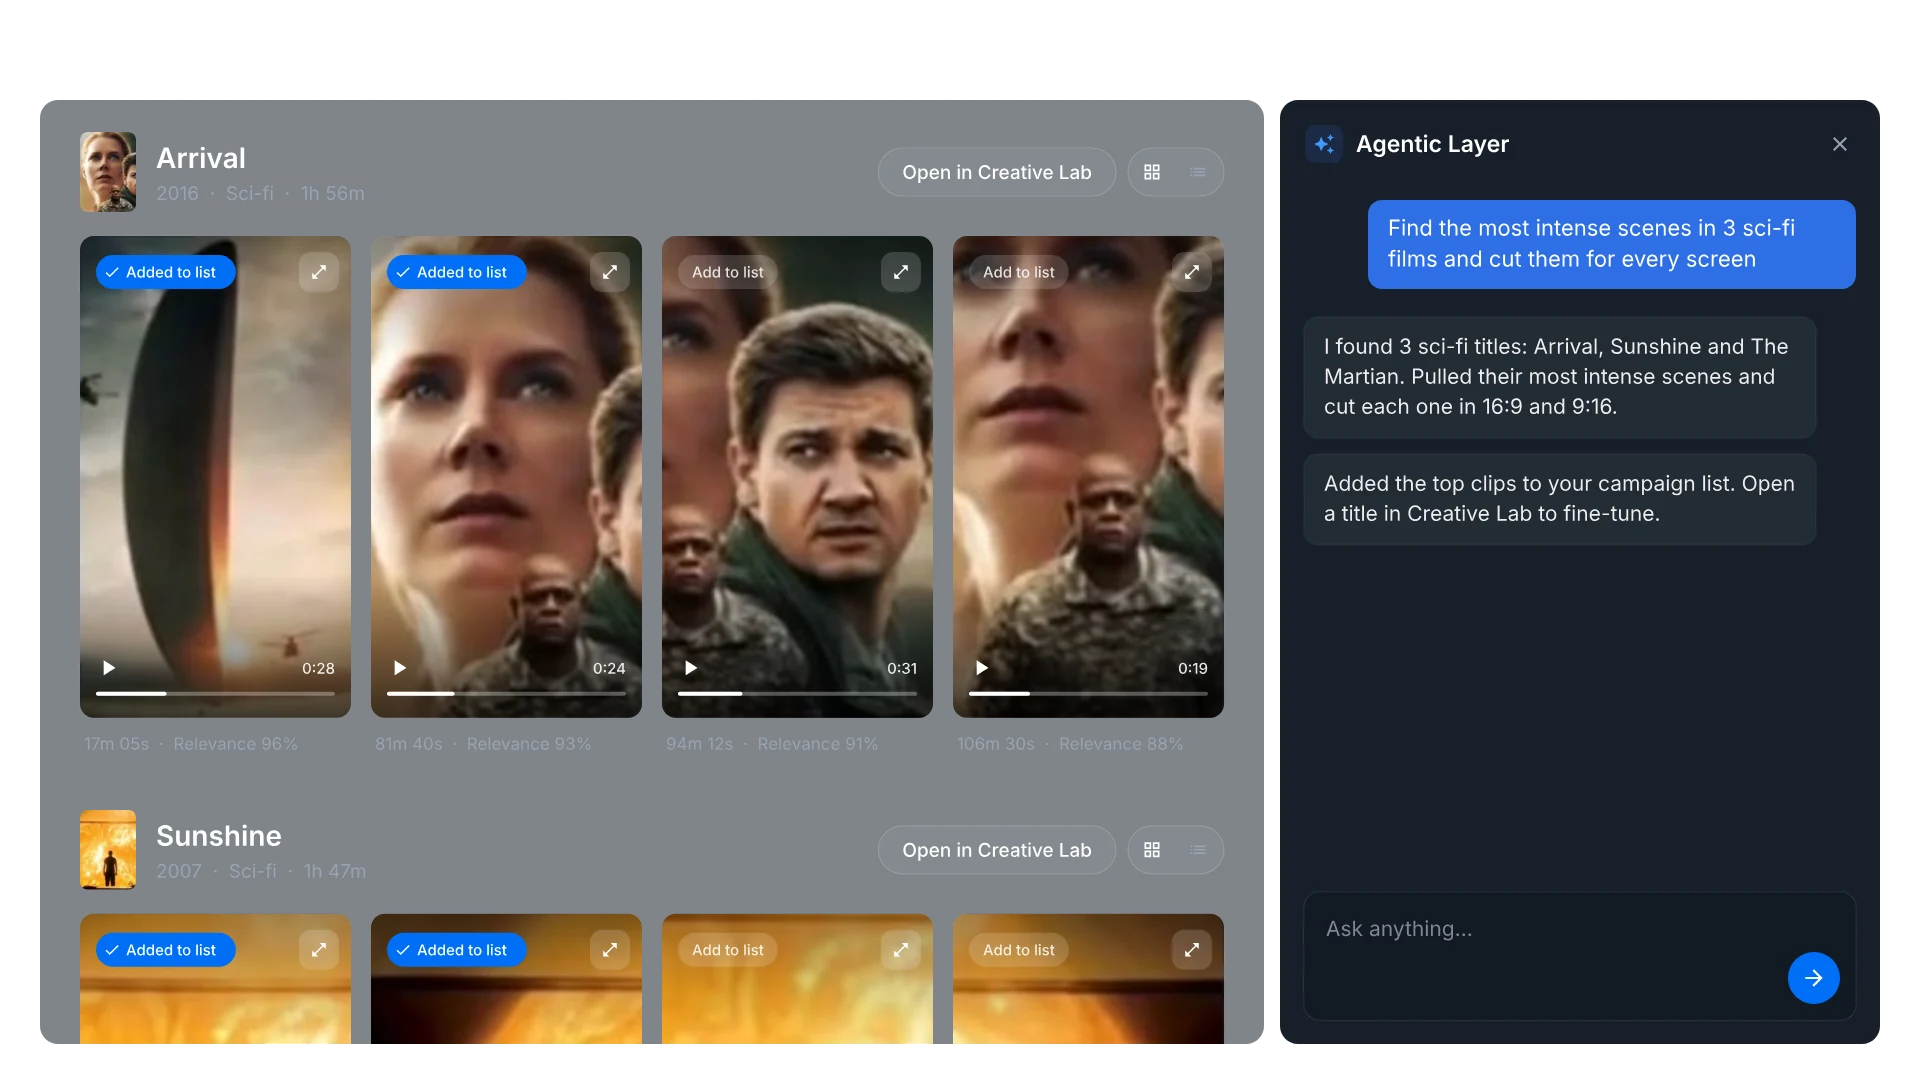The image size is (1920, 1080).
Task: Expand the Arrival 0:19 clip fullscreen
Action: (1192, 272)
